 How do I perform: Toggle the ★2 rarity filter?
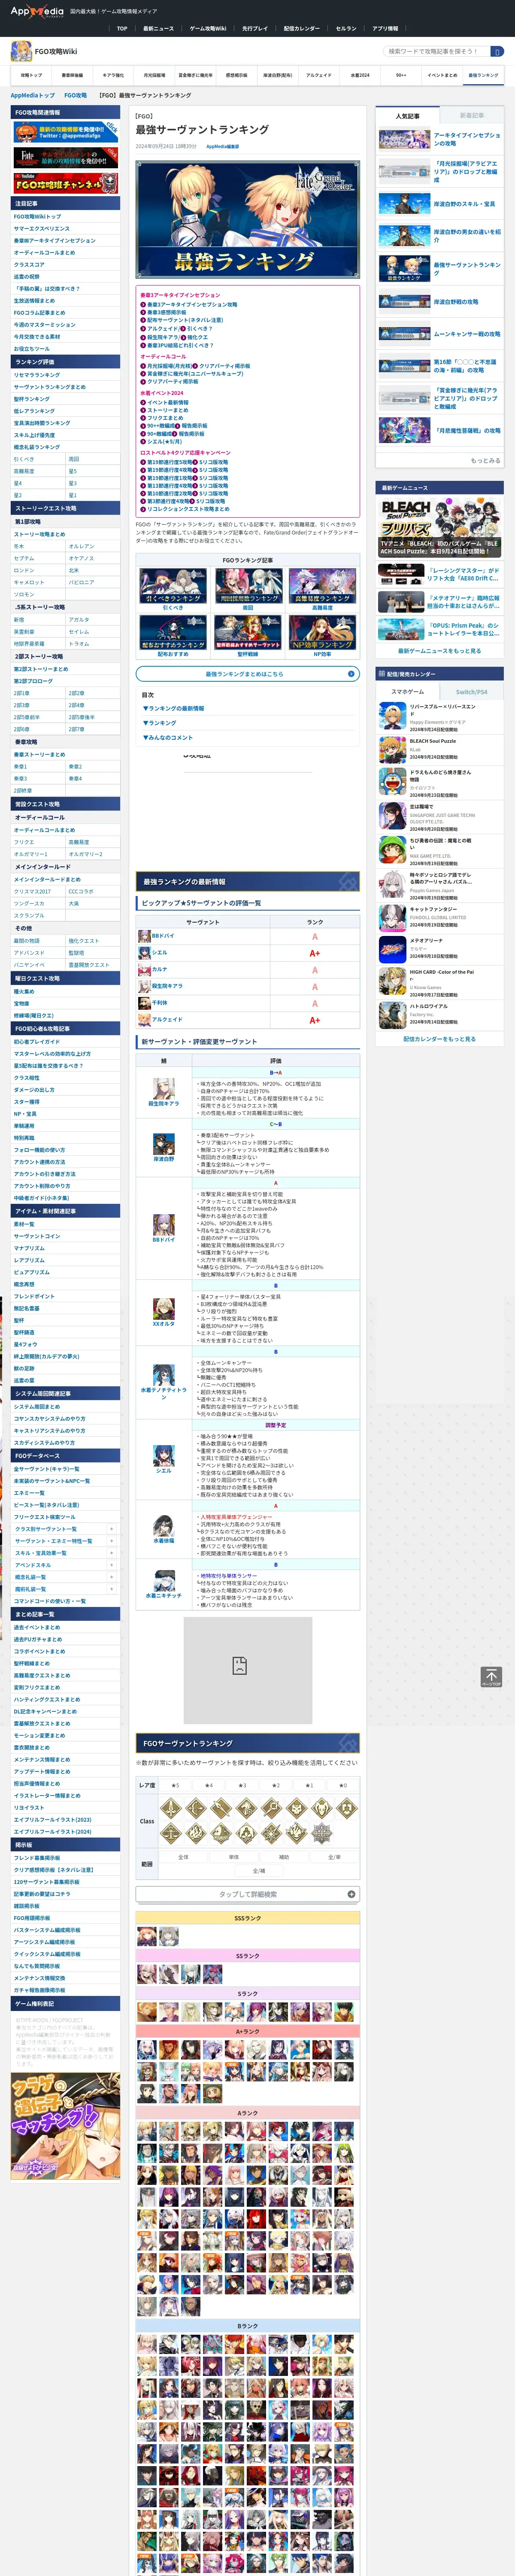tap(276, 1785)
